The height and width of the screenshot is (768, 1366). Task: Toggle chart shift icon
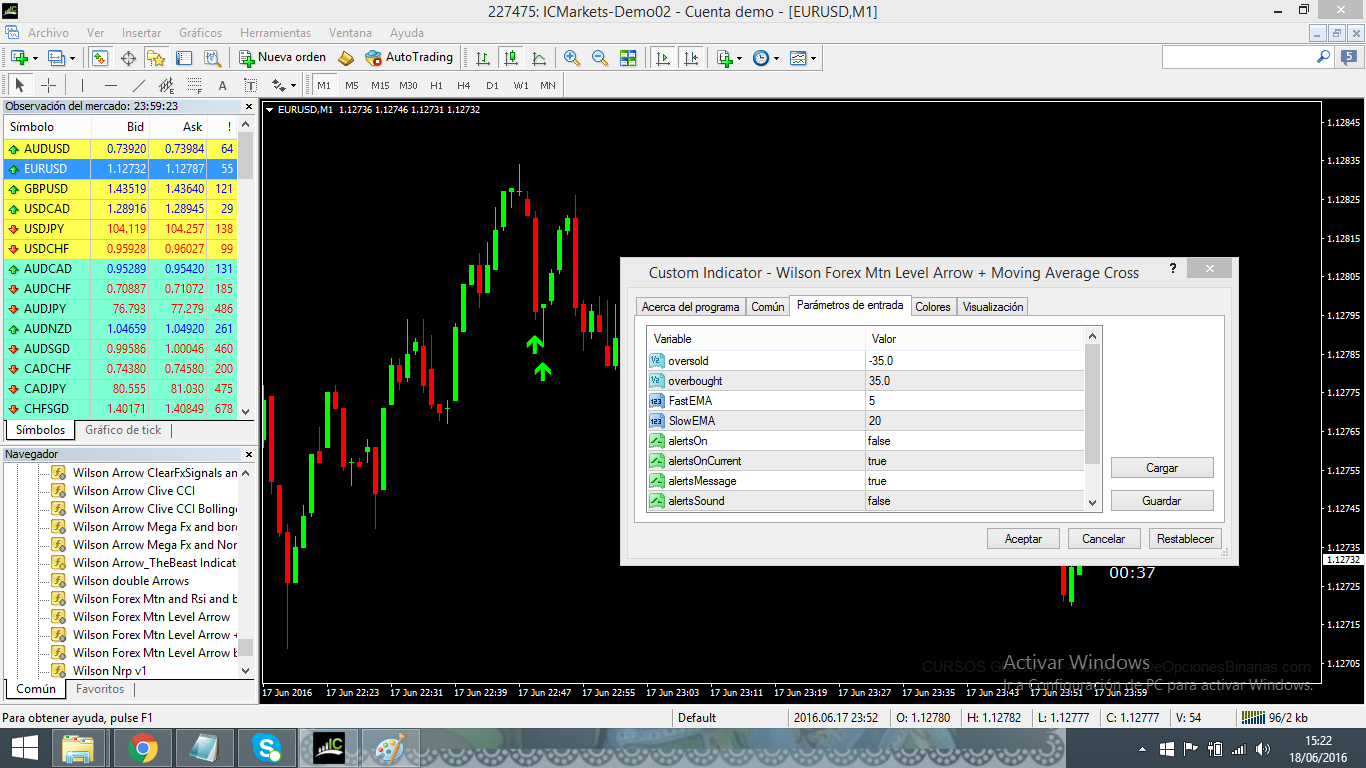pyautogui.click(x=691, y=58)
